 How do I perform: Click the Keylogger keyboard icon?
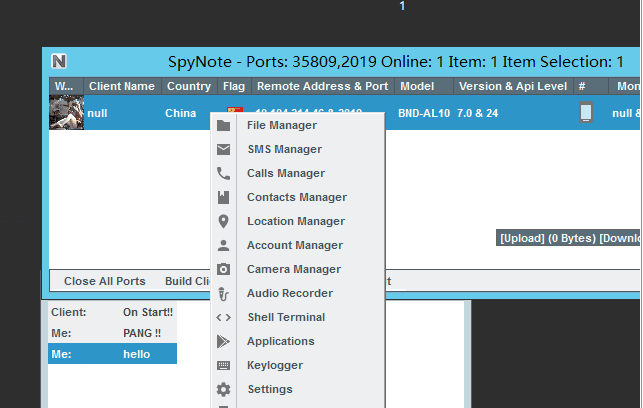coord(223,365)
